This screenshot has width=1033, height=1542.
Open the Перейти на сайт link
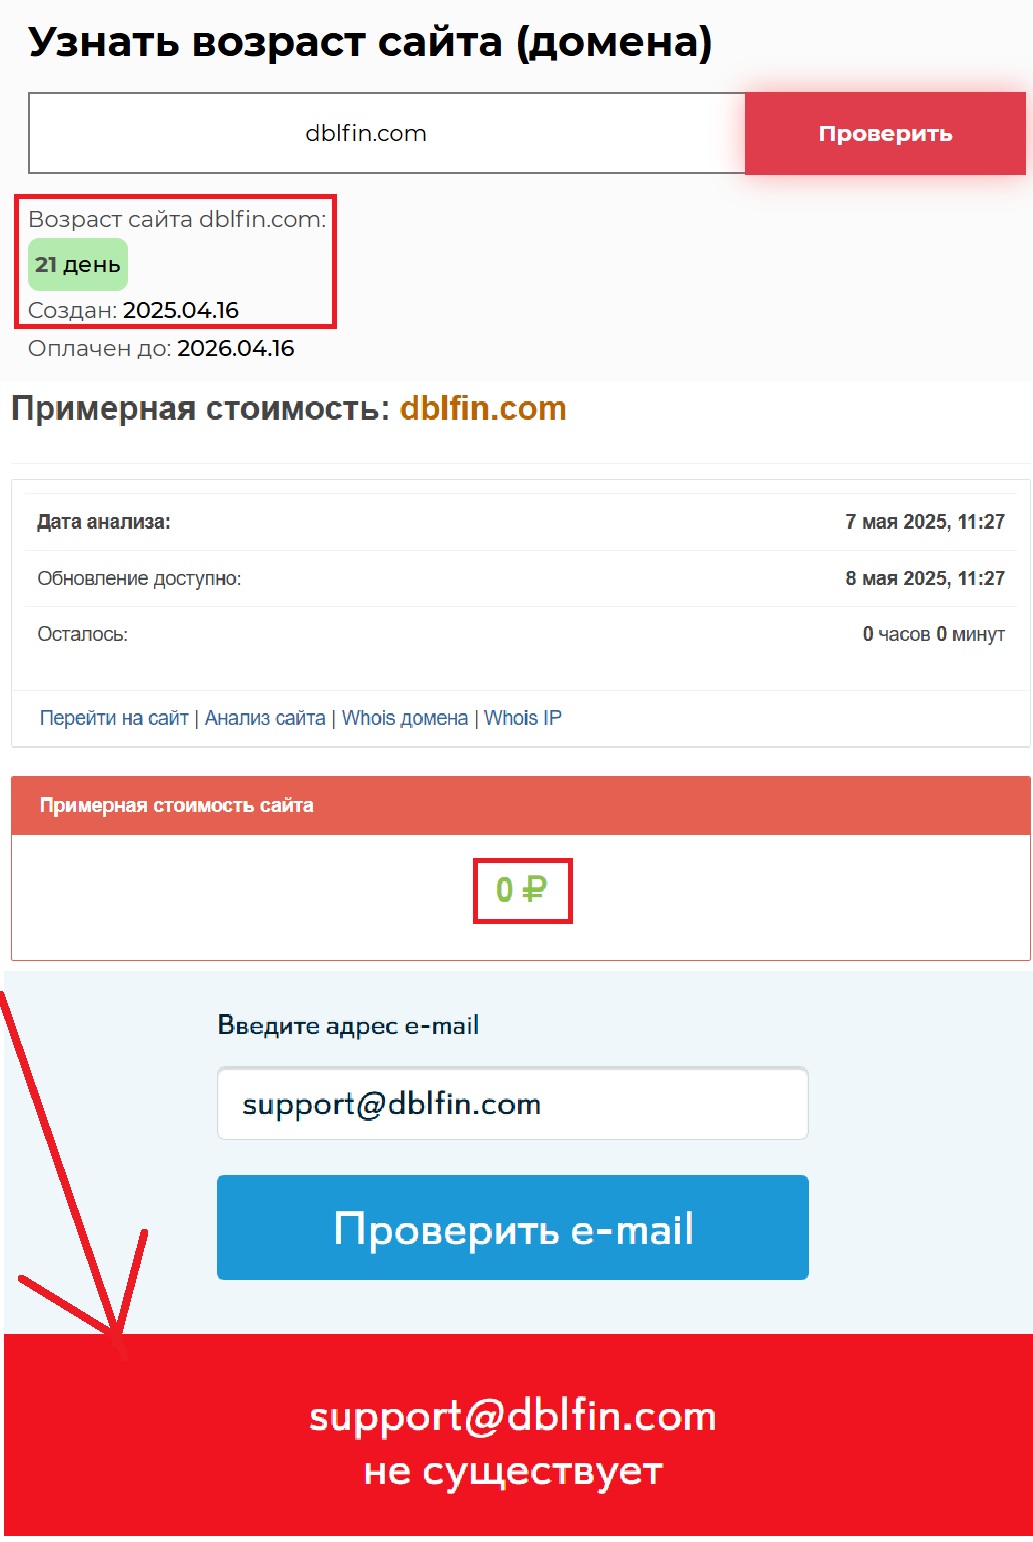114,718
